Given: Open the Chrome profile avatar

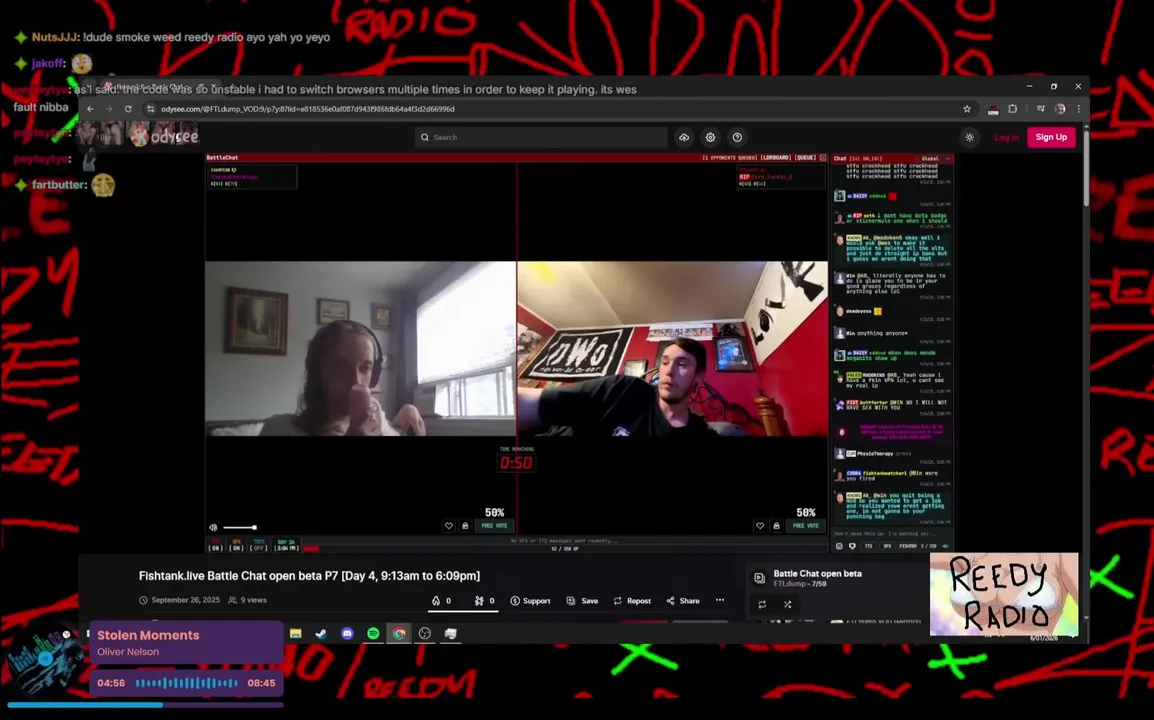Looking at the screenshot, I should [x=1060, y=109].
